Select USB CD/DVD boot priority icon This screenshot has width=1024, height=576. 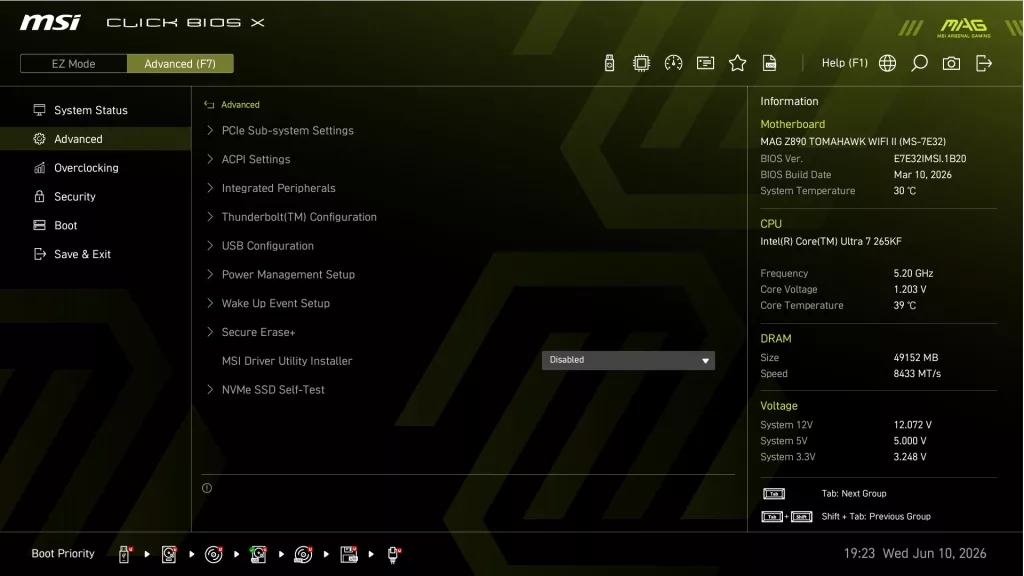click(303, 554)
